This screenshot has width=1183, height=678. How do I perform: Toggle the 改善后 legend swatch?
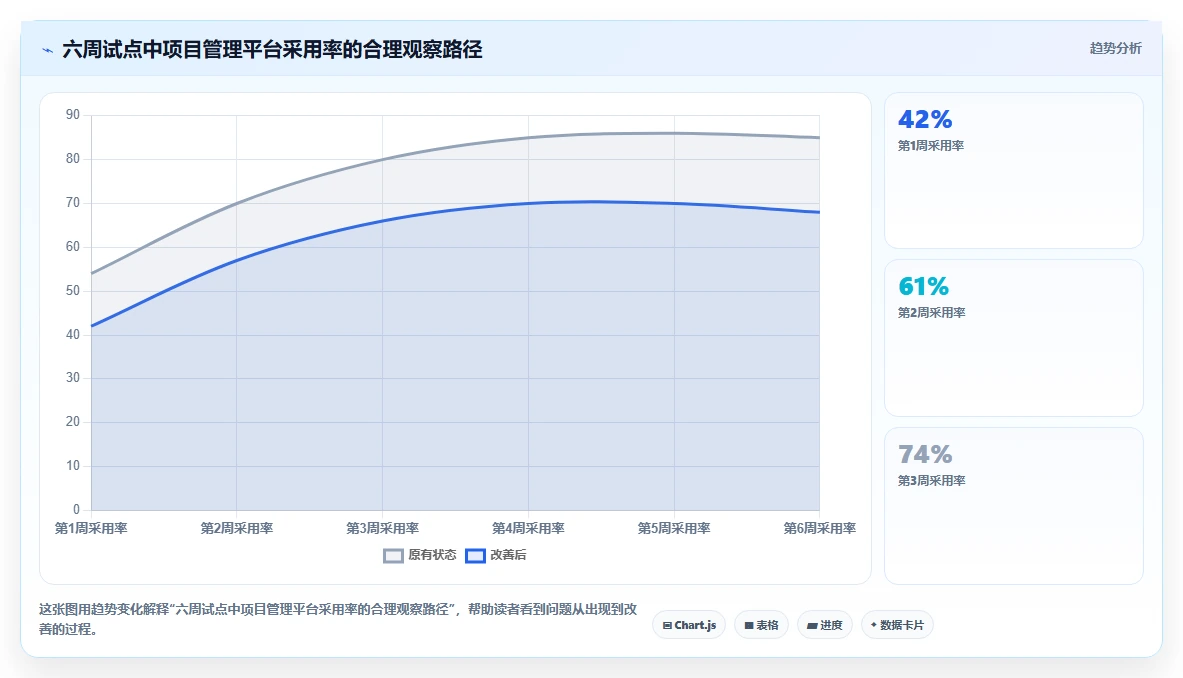[475, 556]
